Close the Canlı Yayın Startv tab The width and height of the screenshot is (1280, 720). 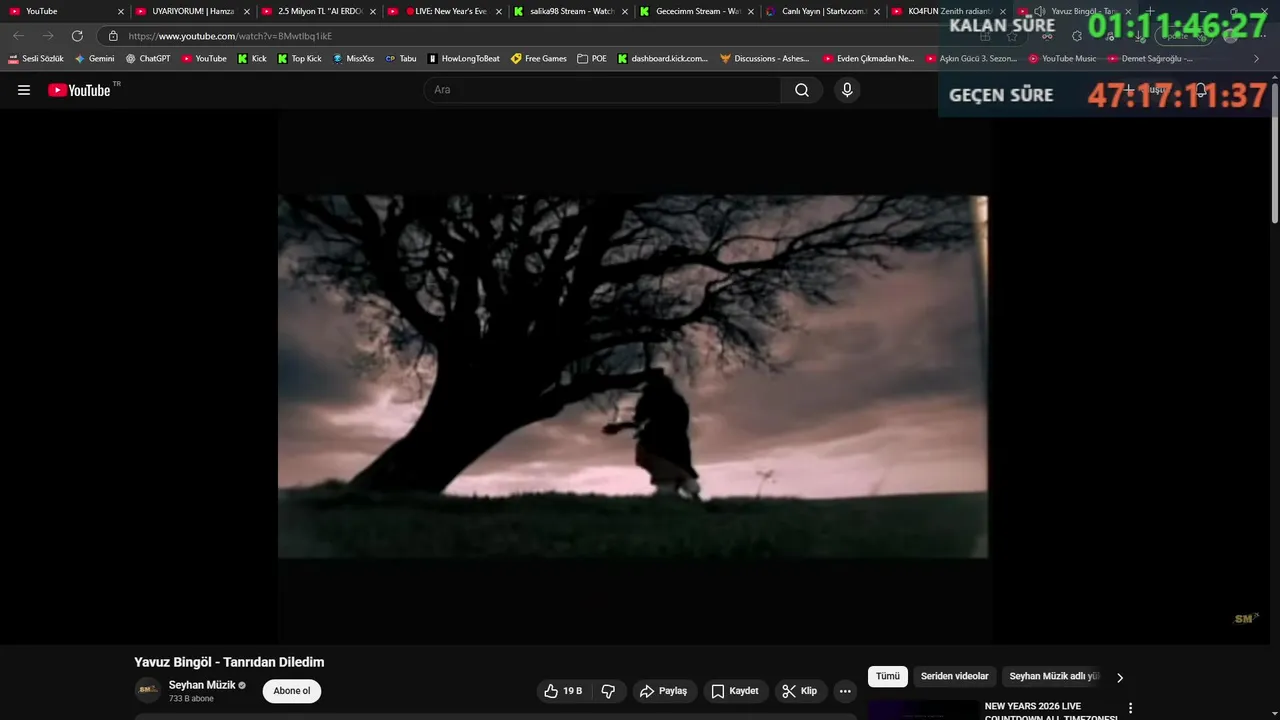tap(877, 12)
